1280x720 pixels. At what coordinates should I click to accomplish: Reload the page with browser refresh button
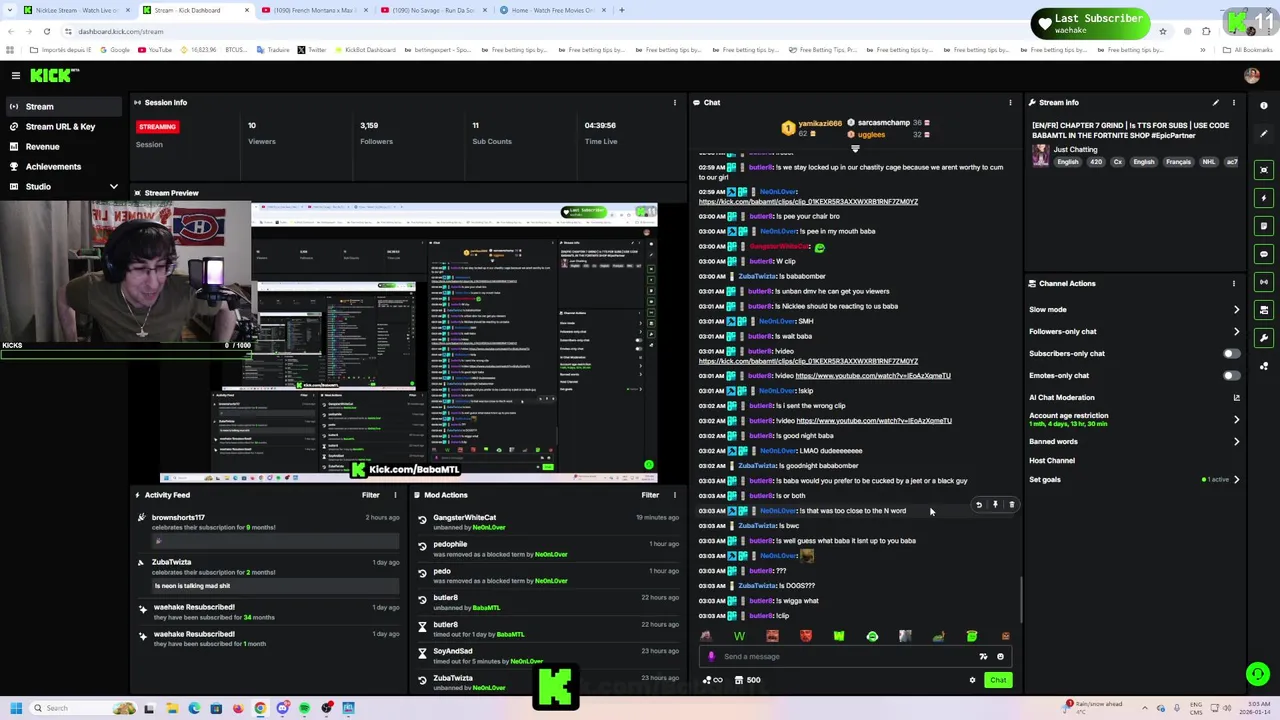pyautogui.click(x=46, y=31)
